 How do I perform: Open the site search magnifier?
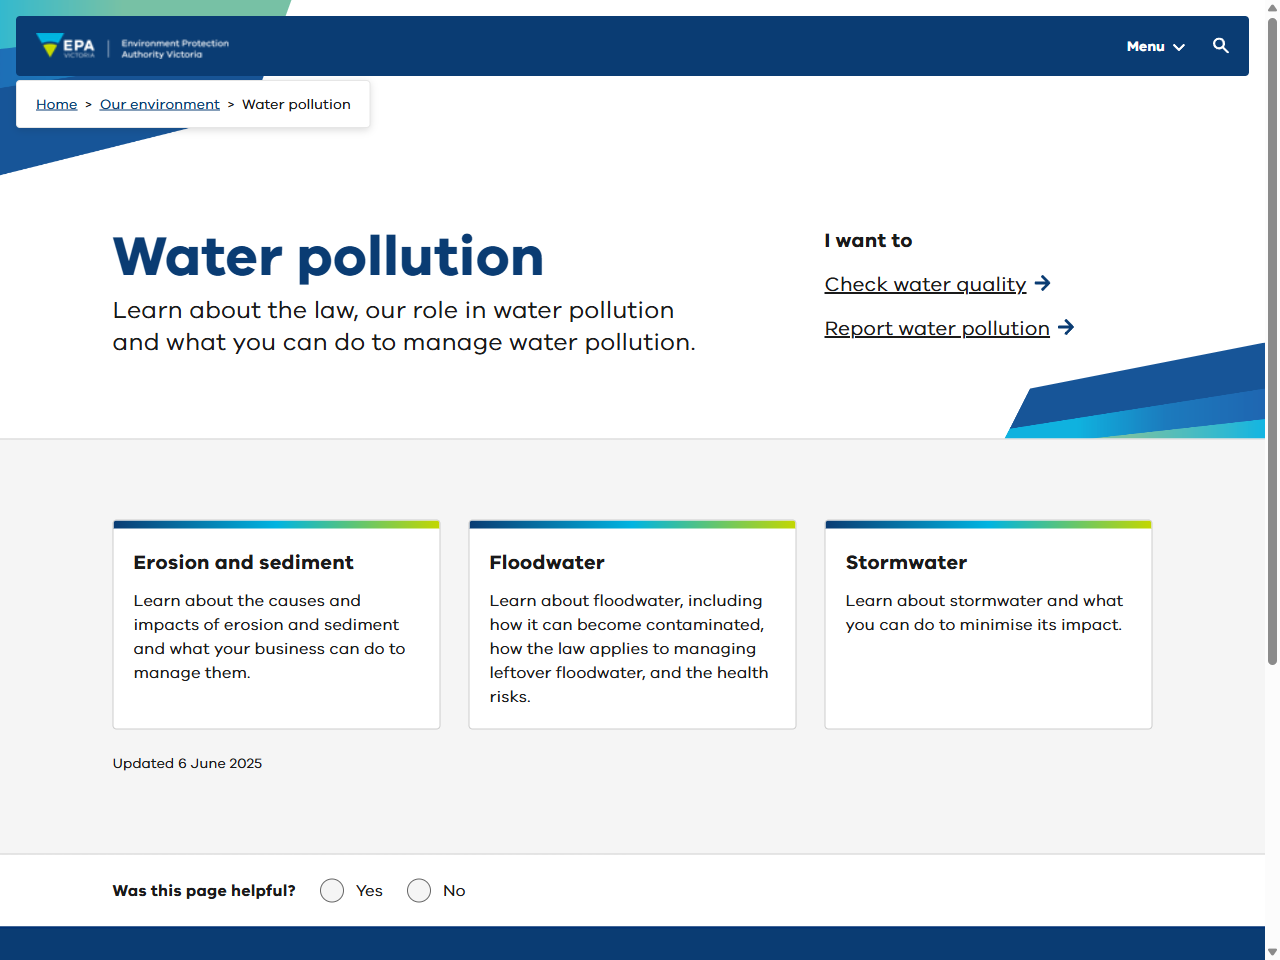[x=1220, y=46]
